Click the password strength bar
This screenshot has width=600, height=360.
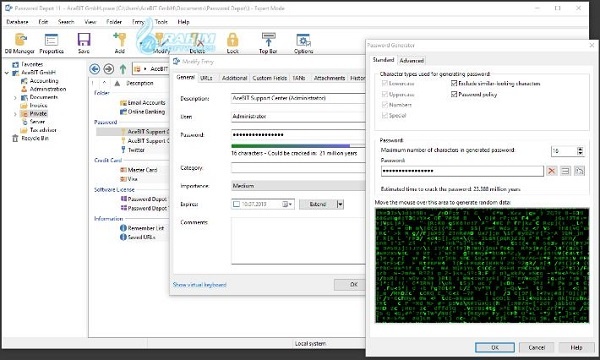click(x=298, y=146)
